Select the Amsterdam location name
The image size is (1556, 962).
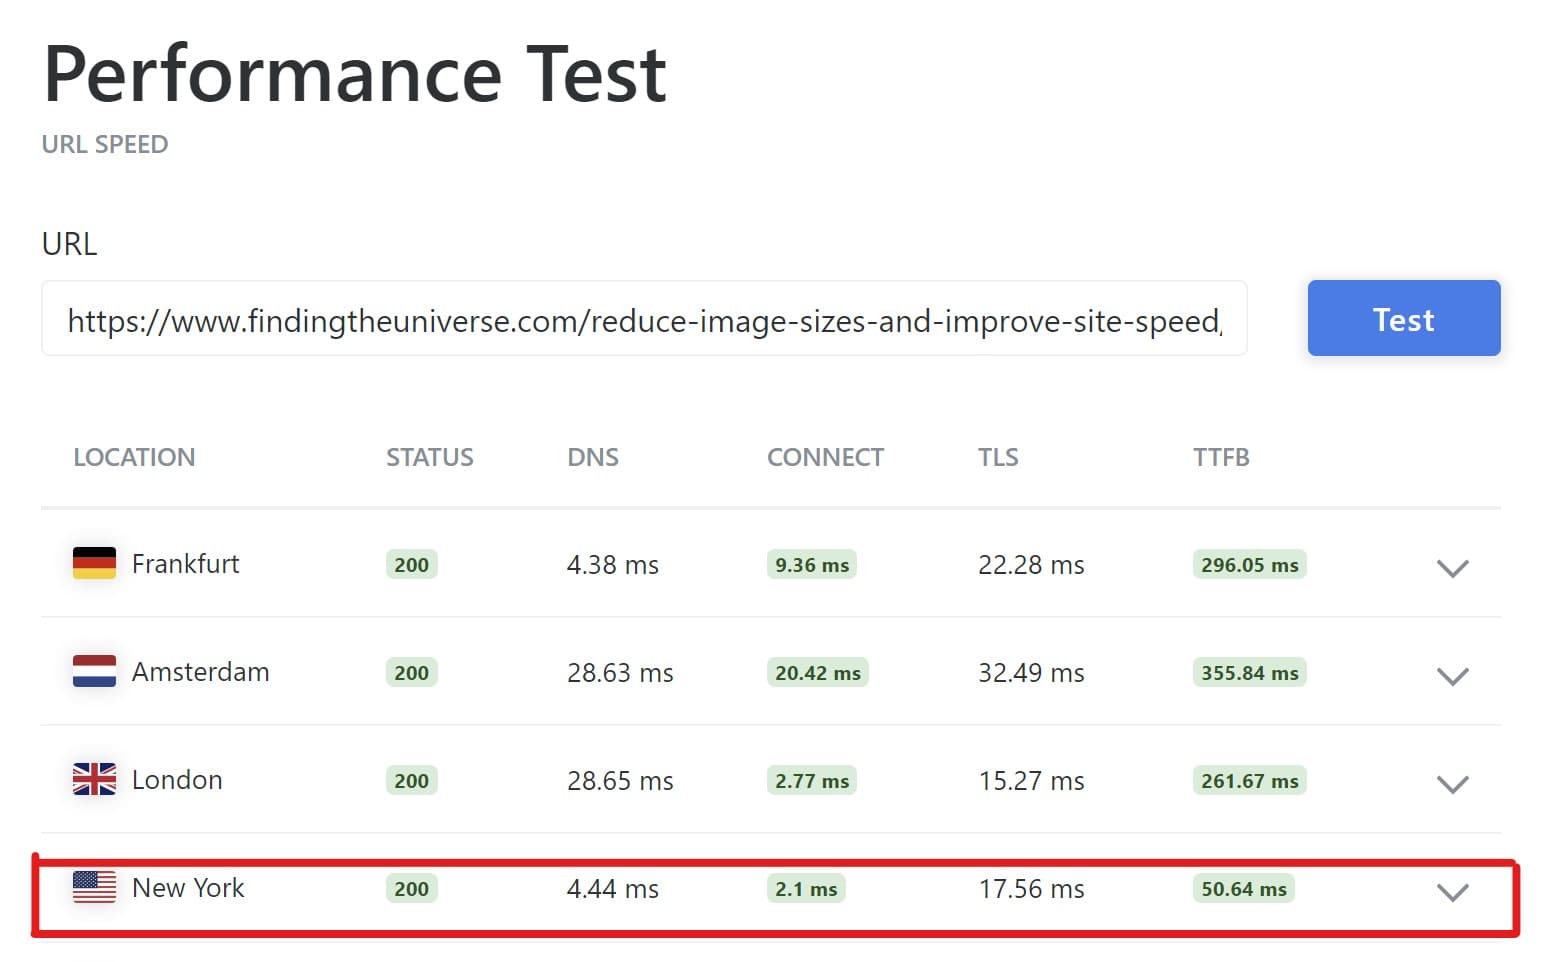coord(200,672)
